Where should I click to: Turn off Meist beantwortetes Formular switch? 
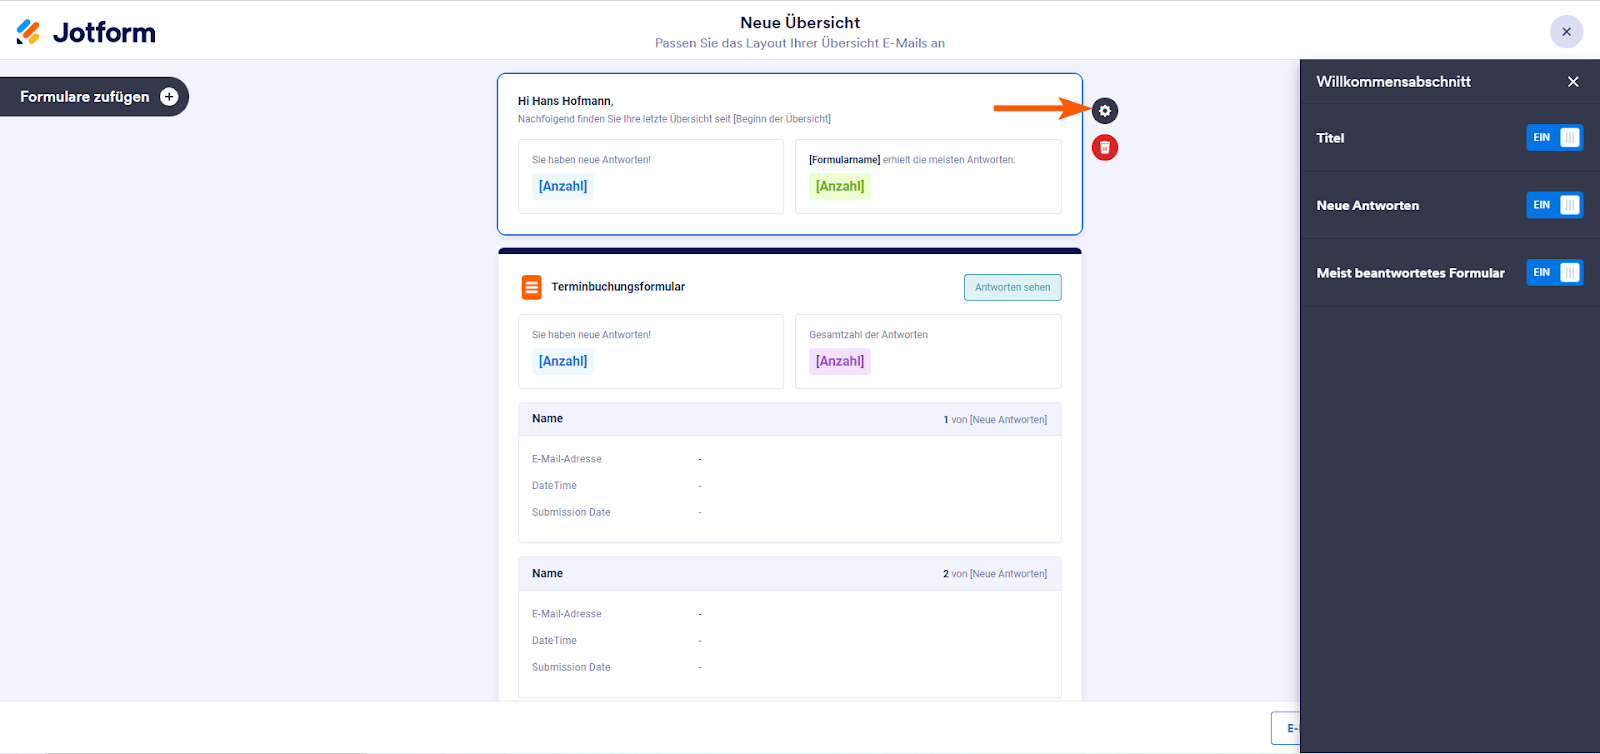click(x=1554, y=273)
